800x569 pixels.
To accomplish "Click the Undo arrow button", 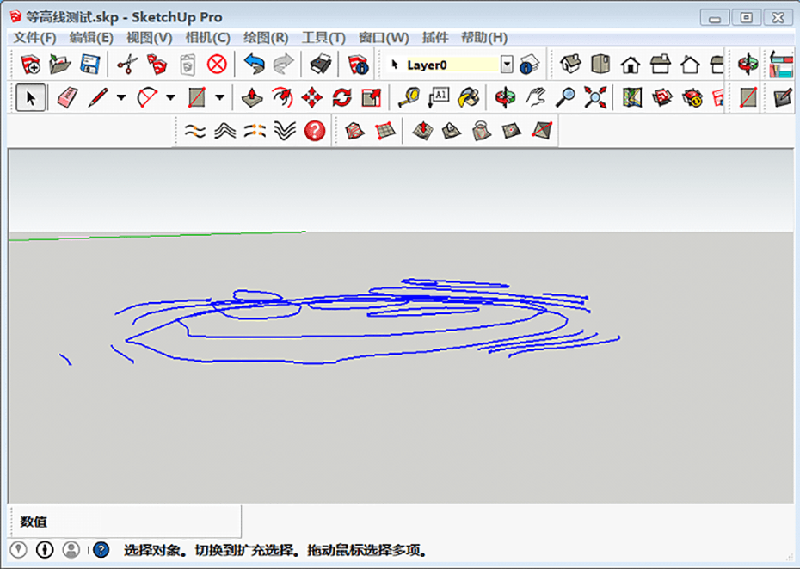I will click(255, 65).
